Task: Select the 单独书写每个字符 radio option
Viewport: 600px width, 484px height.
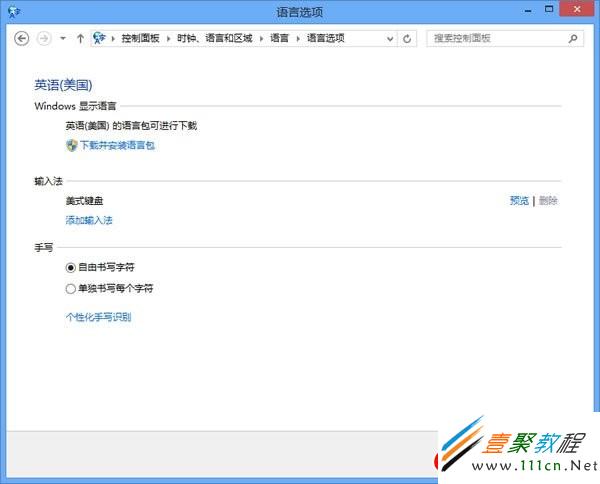Action: click(x=109, y=288)
